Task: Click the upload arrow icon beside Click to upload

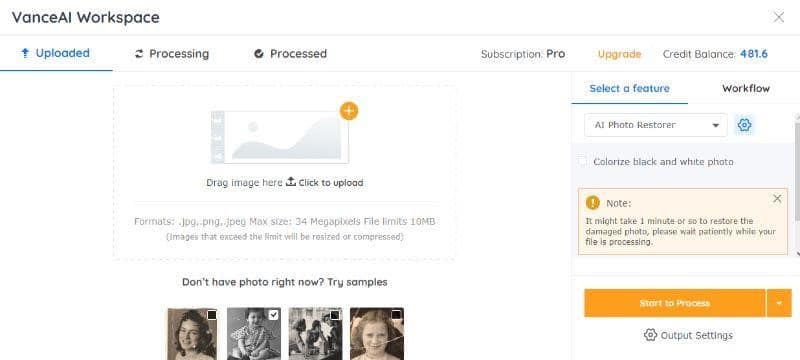Action: 291,182
